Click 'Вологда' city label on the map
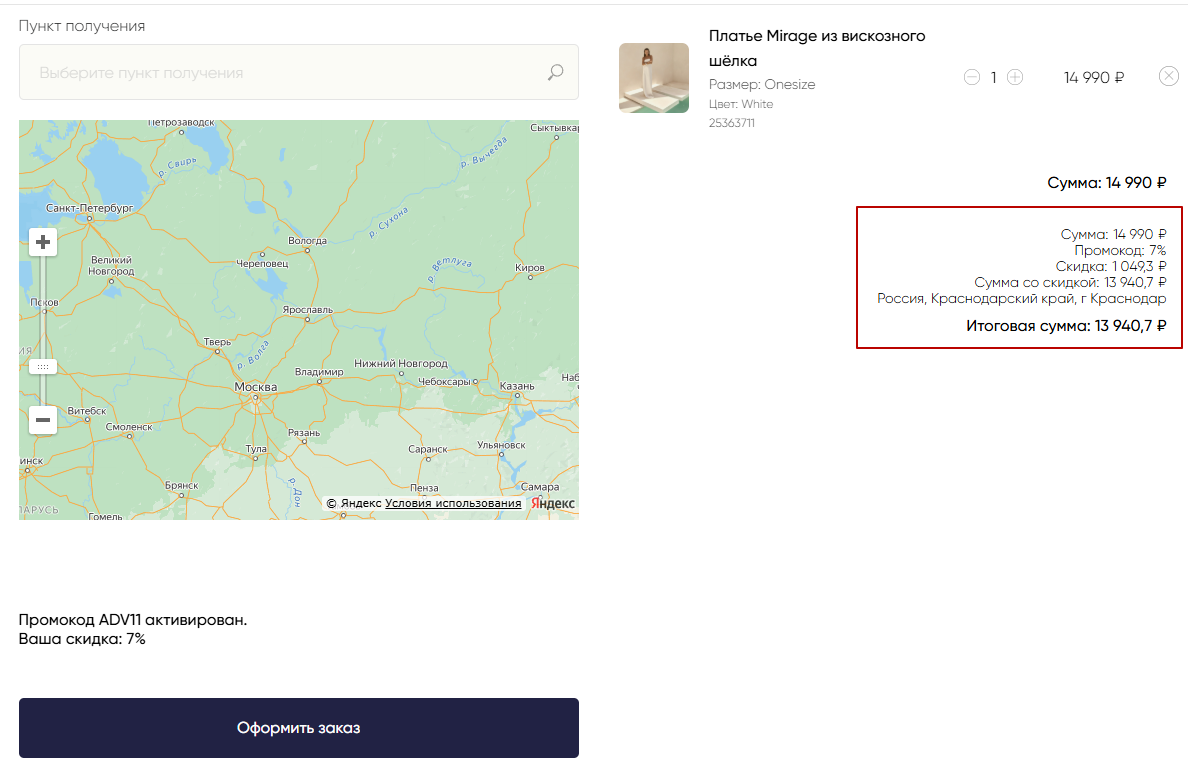 [x=308, y=241]
